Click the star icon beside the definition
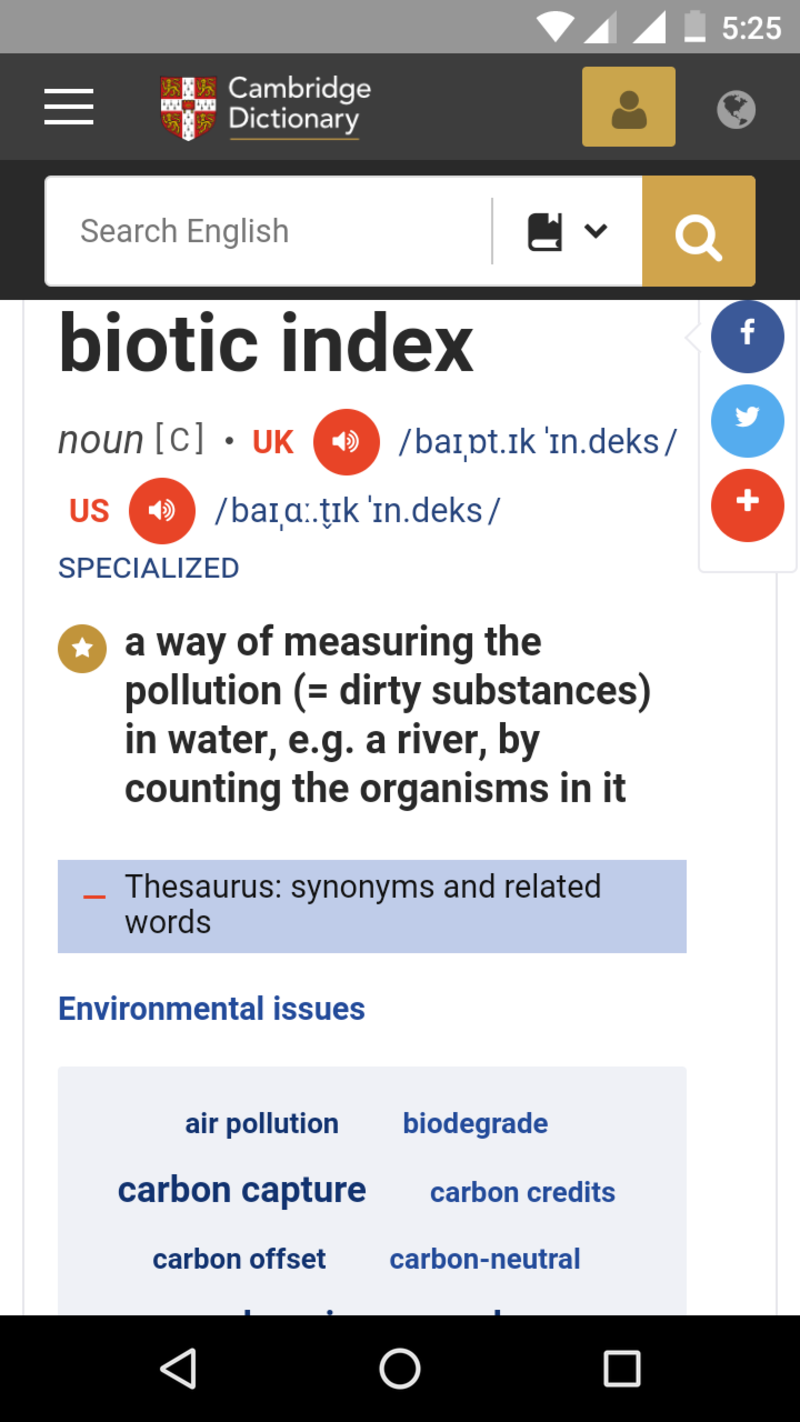800x1422 pixels. (x=82, y=648)
